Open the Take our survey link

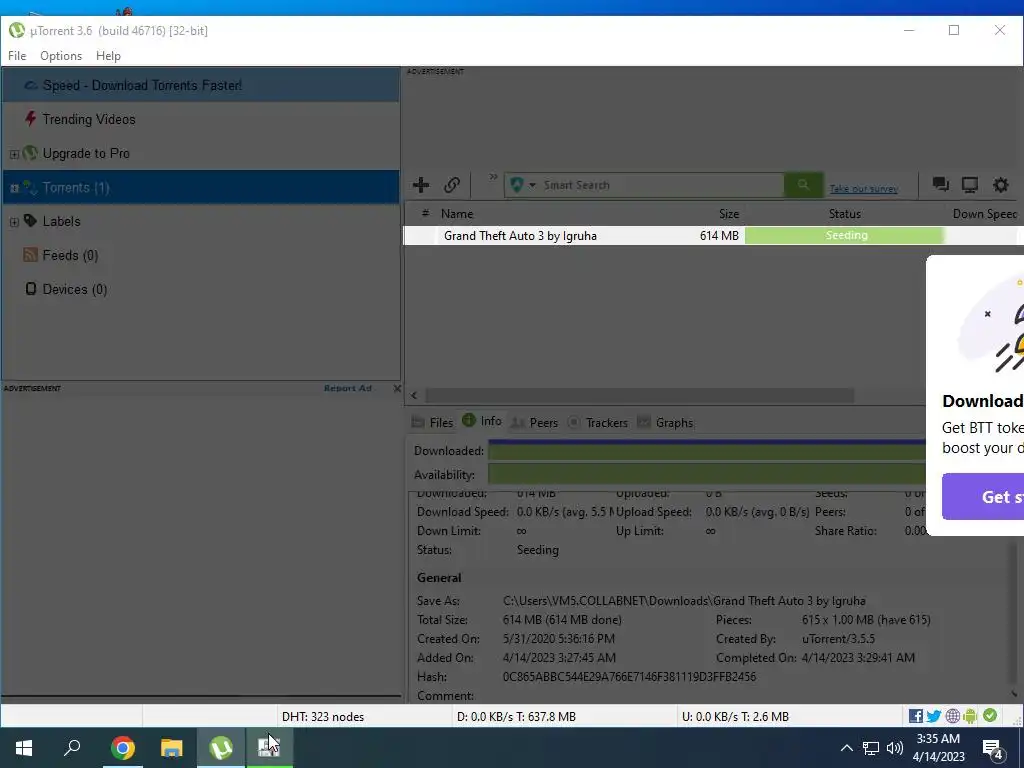click(863, 189)
